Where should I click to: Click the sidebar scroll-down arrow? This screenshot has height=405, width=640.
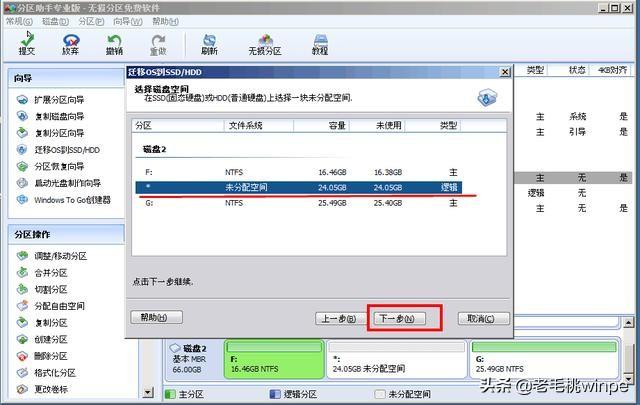(x=148, y=393)
